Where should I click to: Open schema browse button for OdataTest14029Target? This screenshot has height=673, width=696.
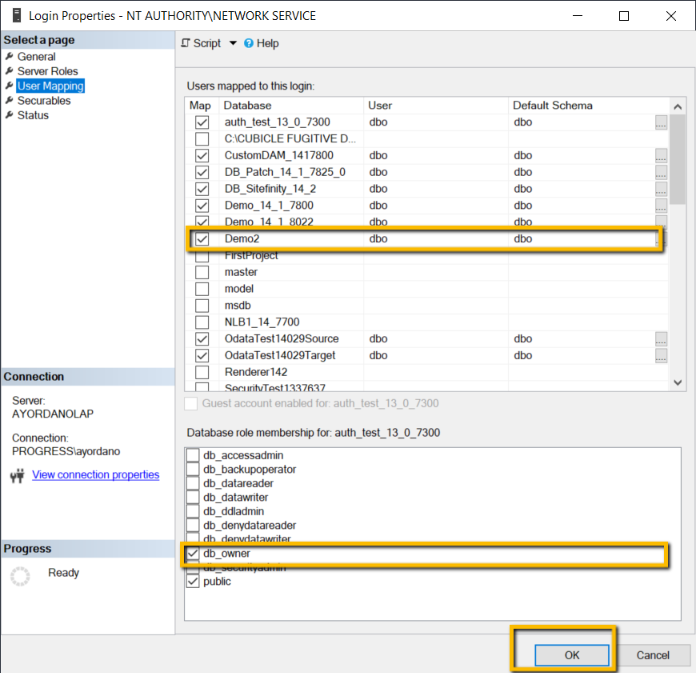click(661, 356)
